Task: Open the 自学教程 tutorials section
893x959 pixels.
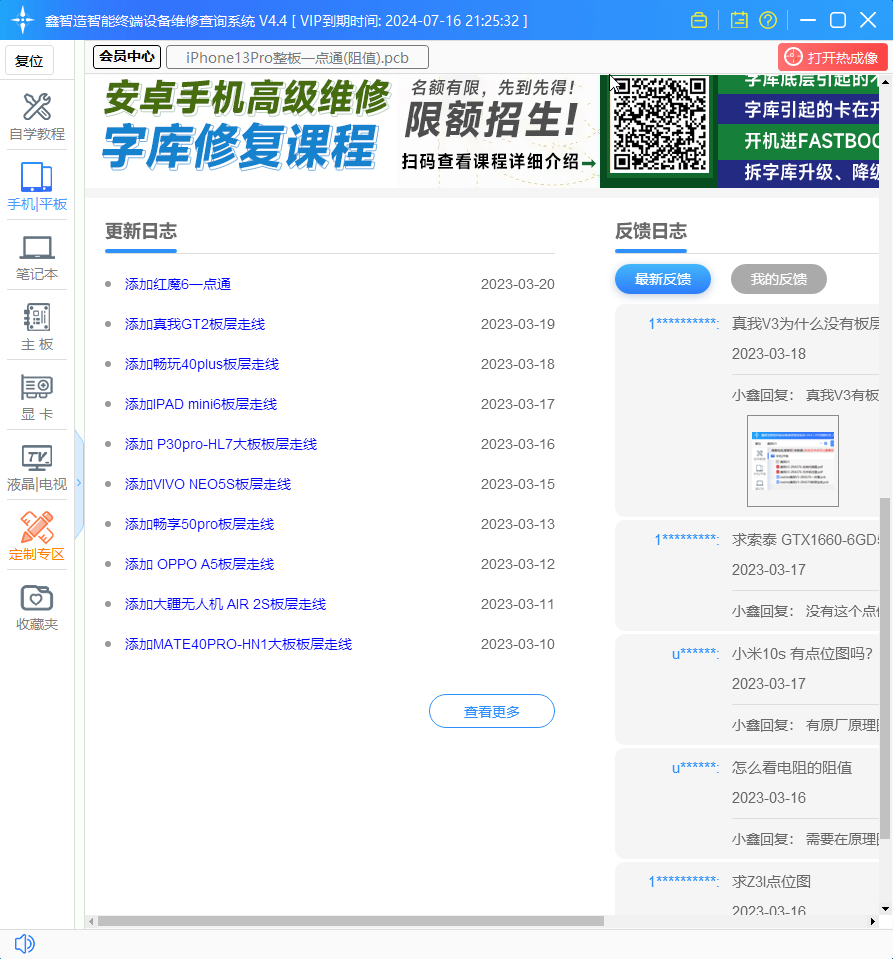Action: (x=37, y=116)
